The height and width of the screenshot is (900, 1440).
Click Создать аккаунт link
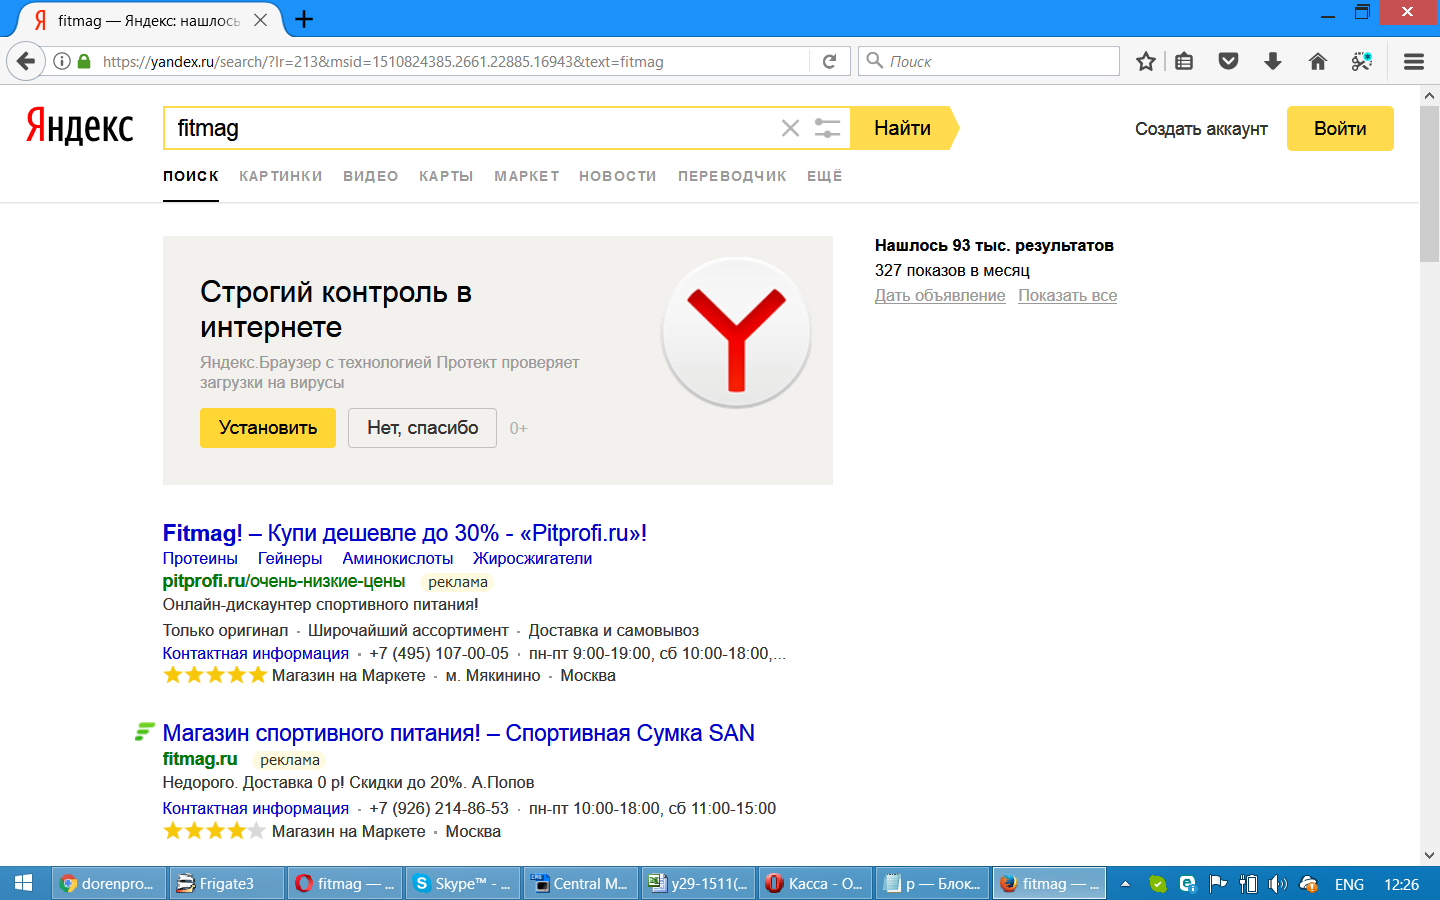(1201, 129)
